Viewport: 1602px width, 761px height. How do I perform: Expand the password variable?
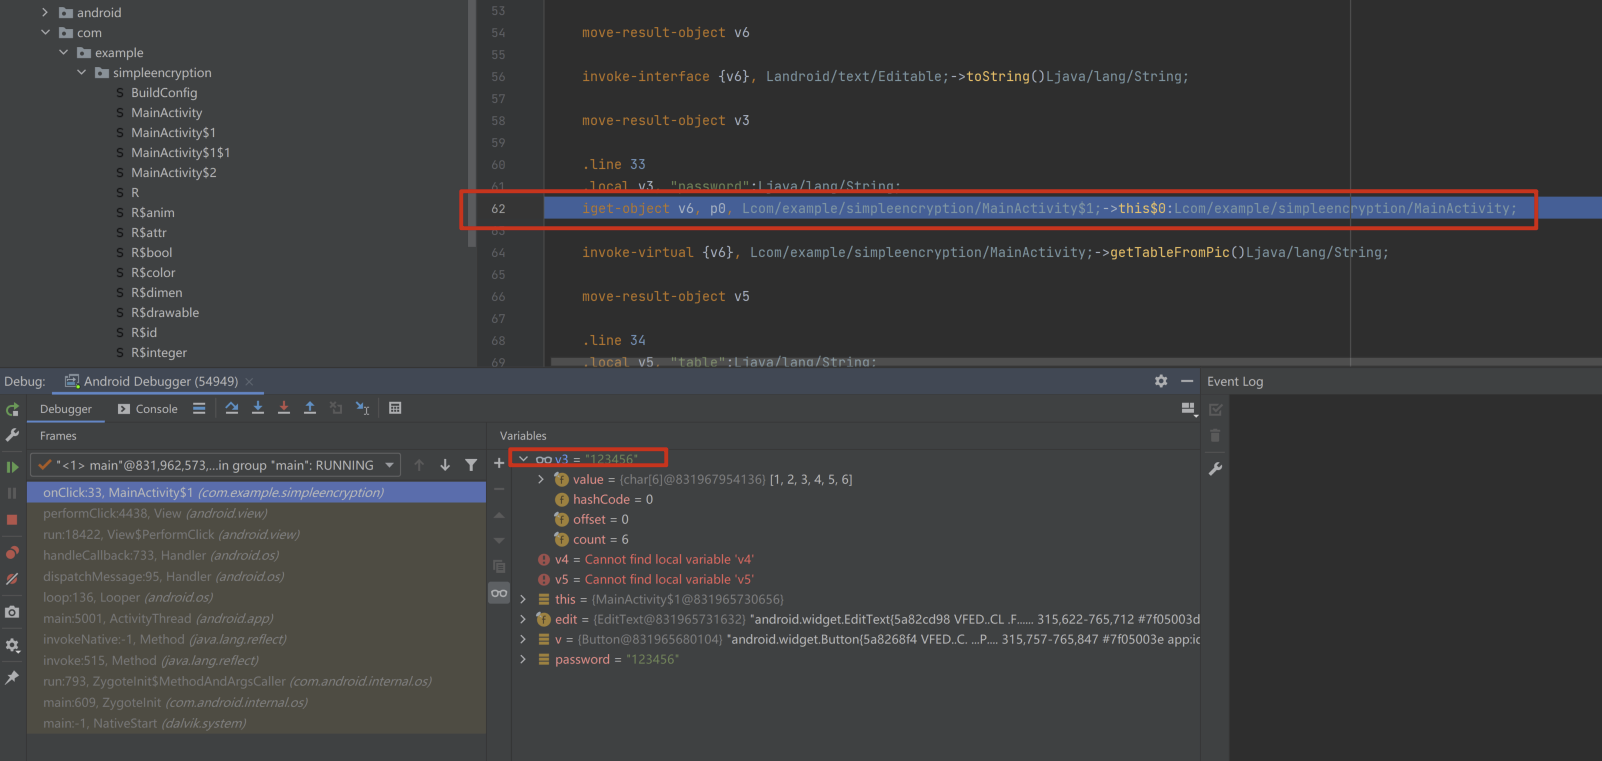523,659
